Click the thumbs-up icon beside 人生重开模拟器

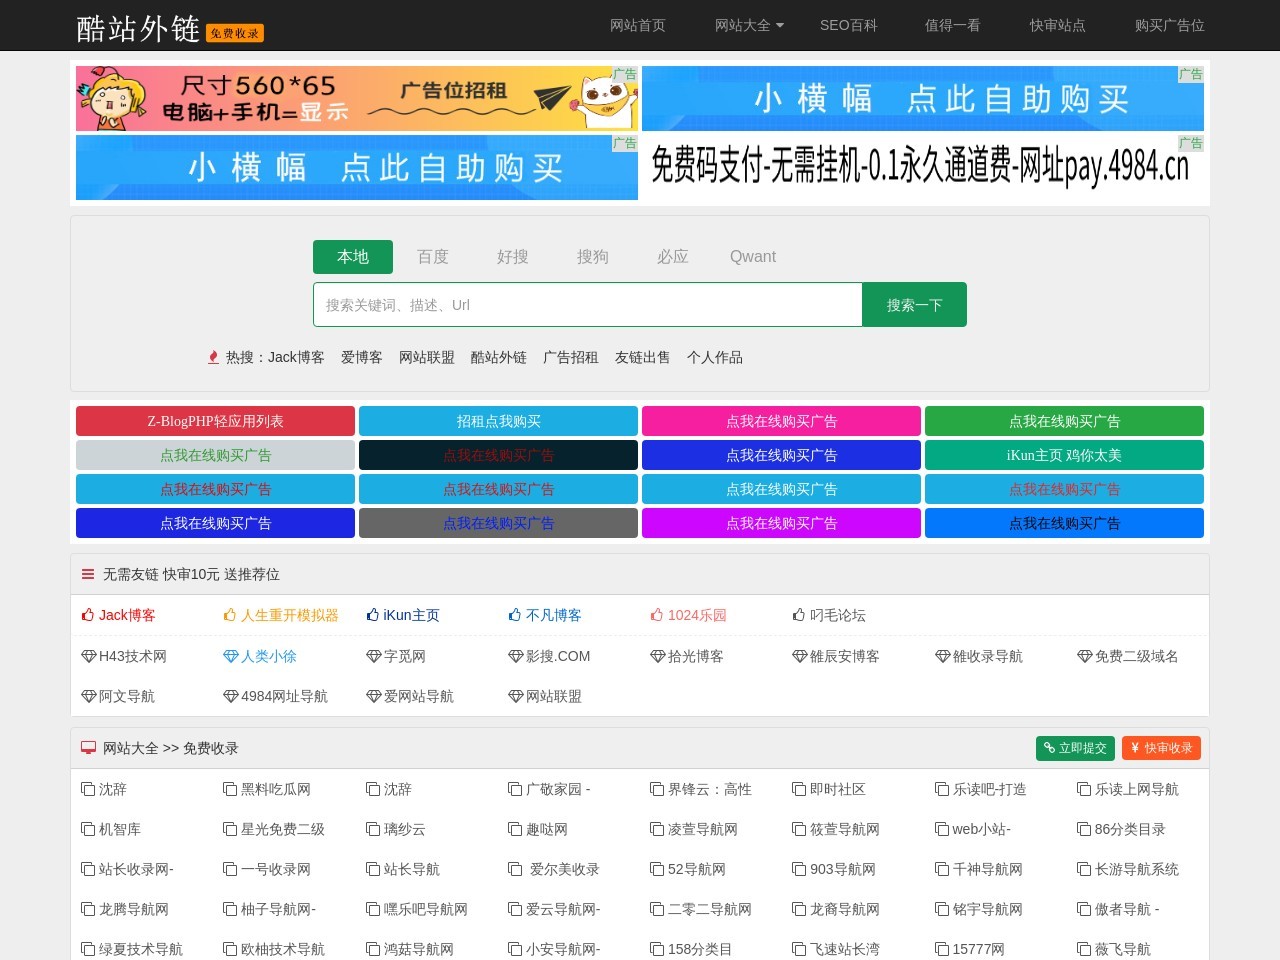(x=230, y=615)
